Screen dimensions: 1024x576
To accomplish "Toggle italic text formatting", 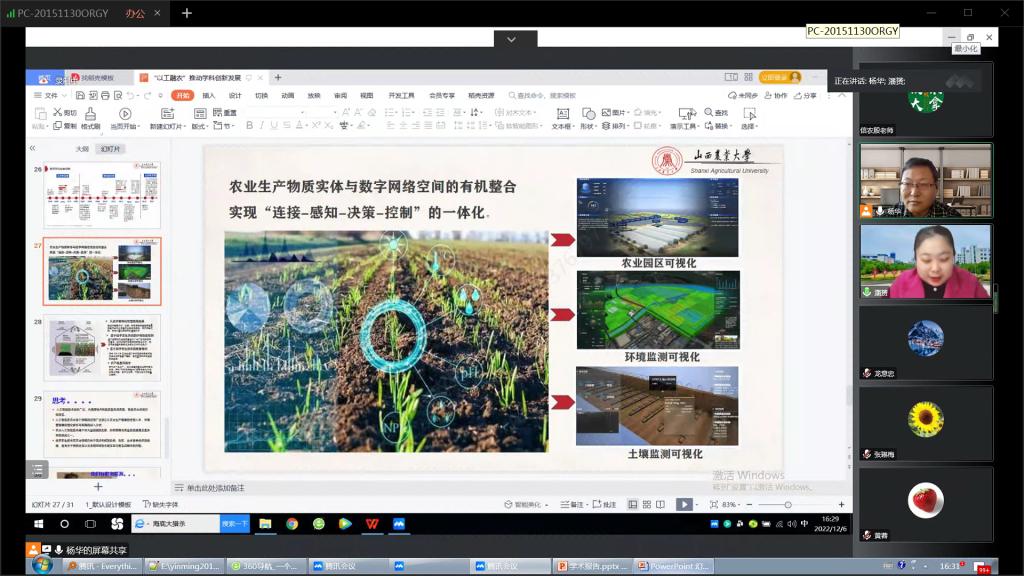I will [262, 126].
